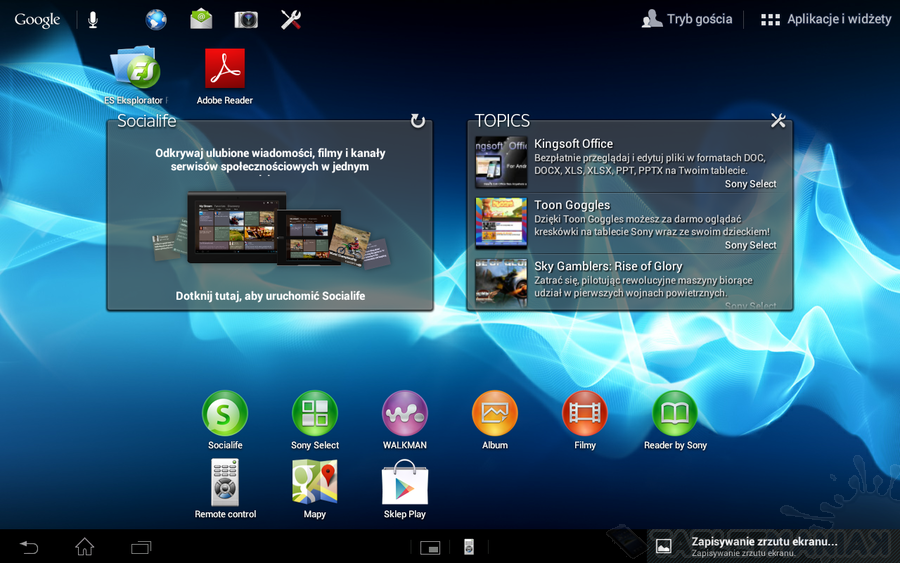Tap 'Dotknij tutaj, aby uruchomić Socialife'
Image resolution: width=900 pixels, height=563 pixels.
pyautogui.click(x=270, y=296)
